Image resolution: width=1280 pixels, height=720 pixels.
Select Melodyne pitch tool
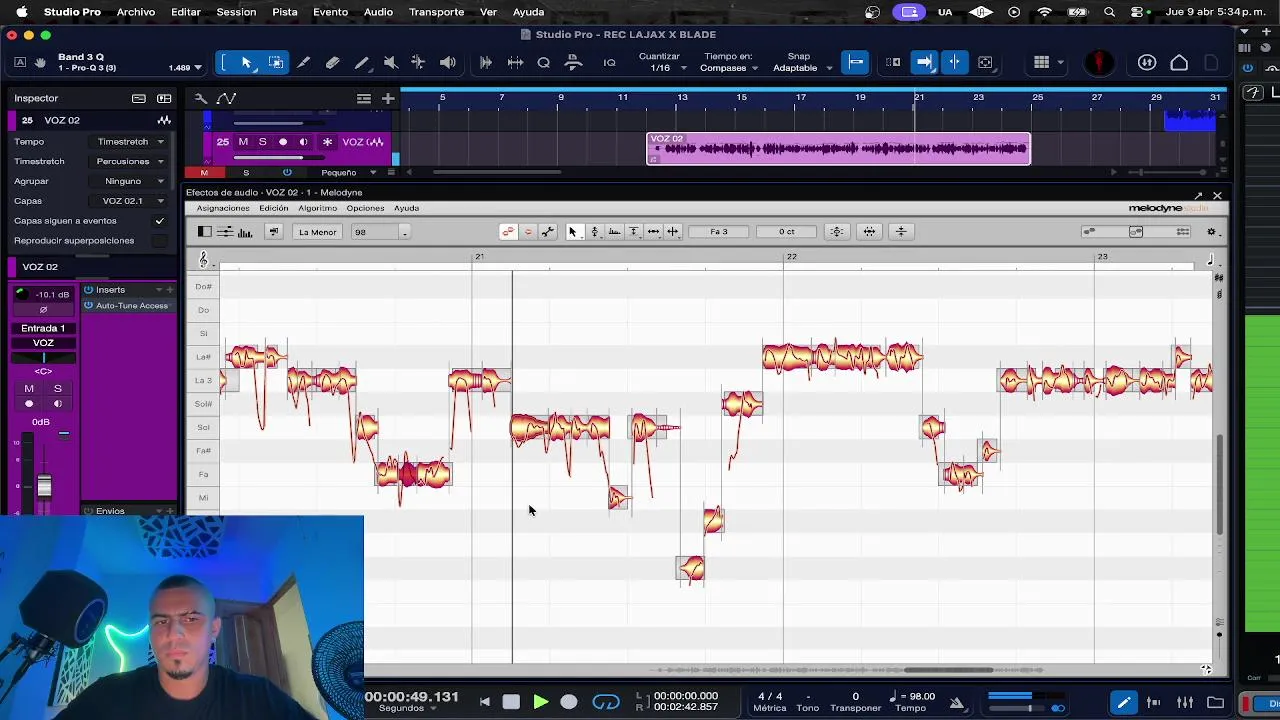[x=594, y=232]
